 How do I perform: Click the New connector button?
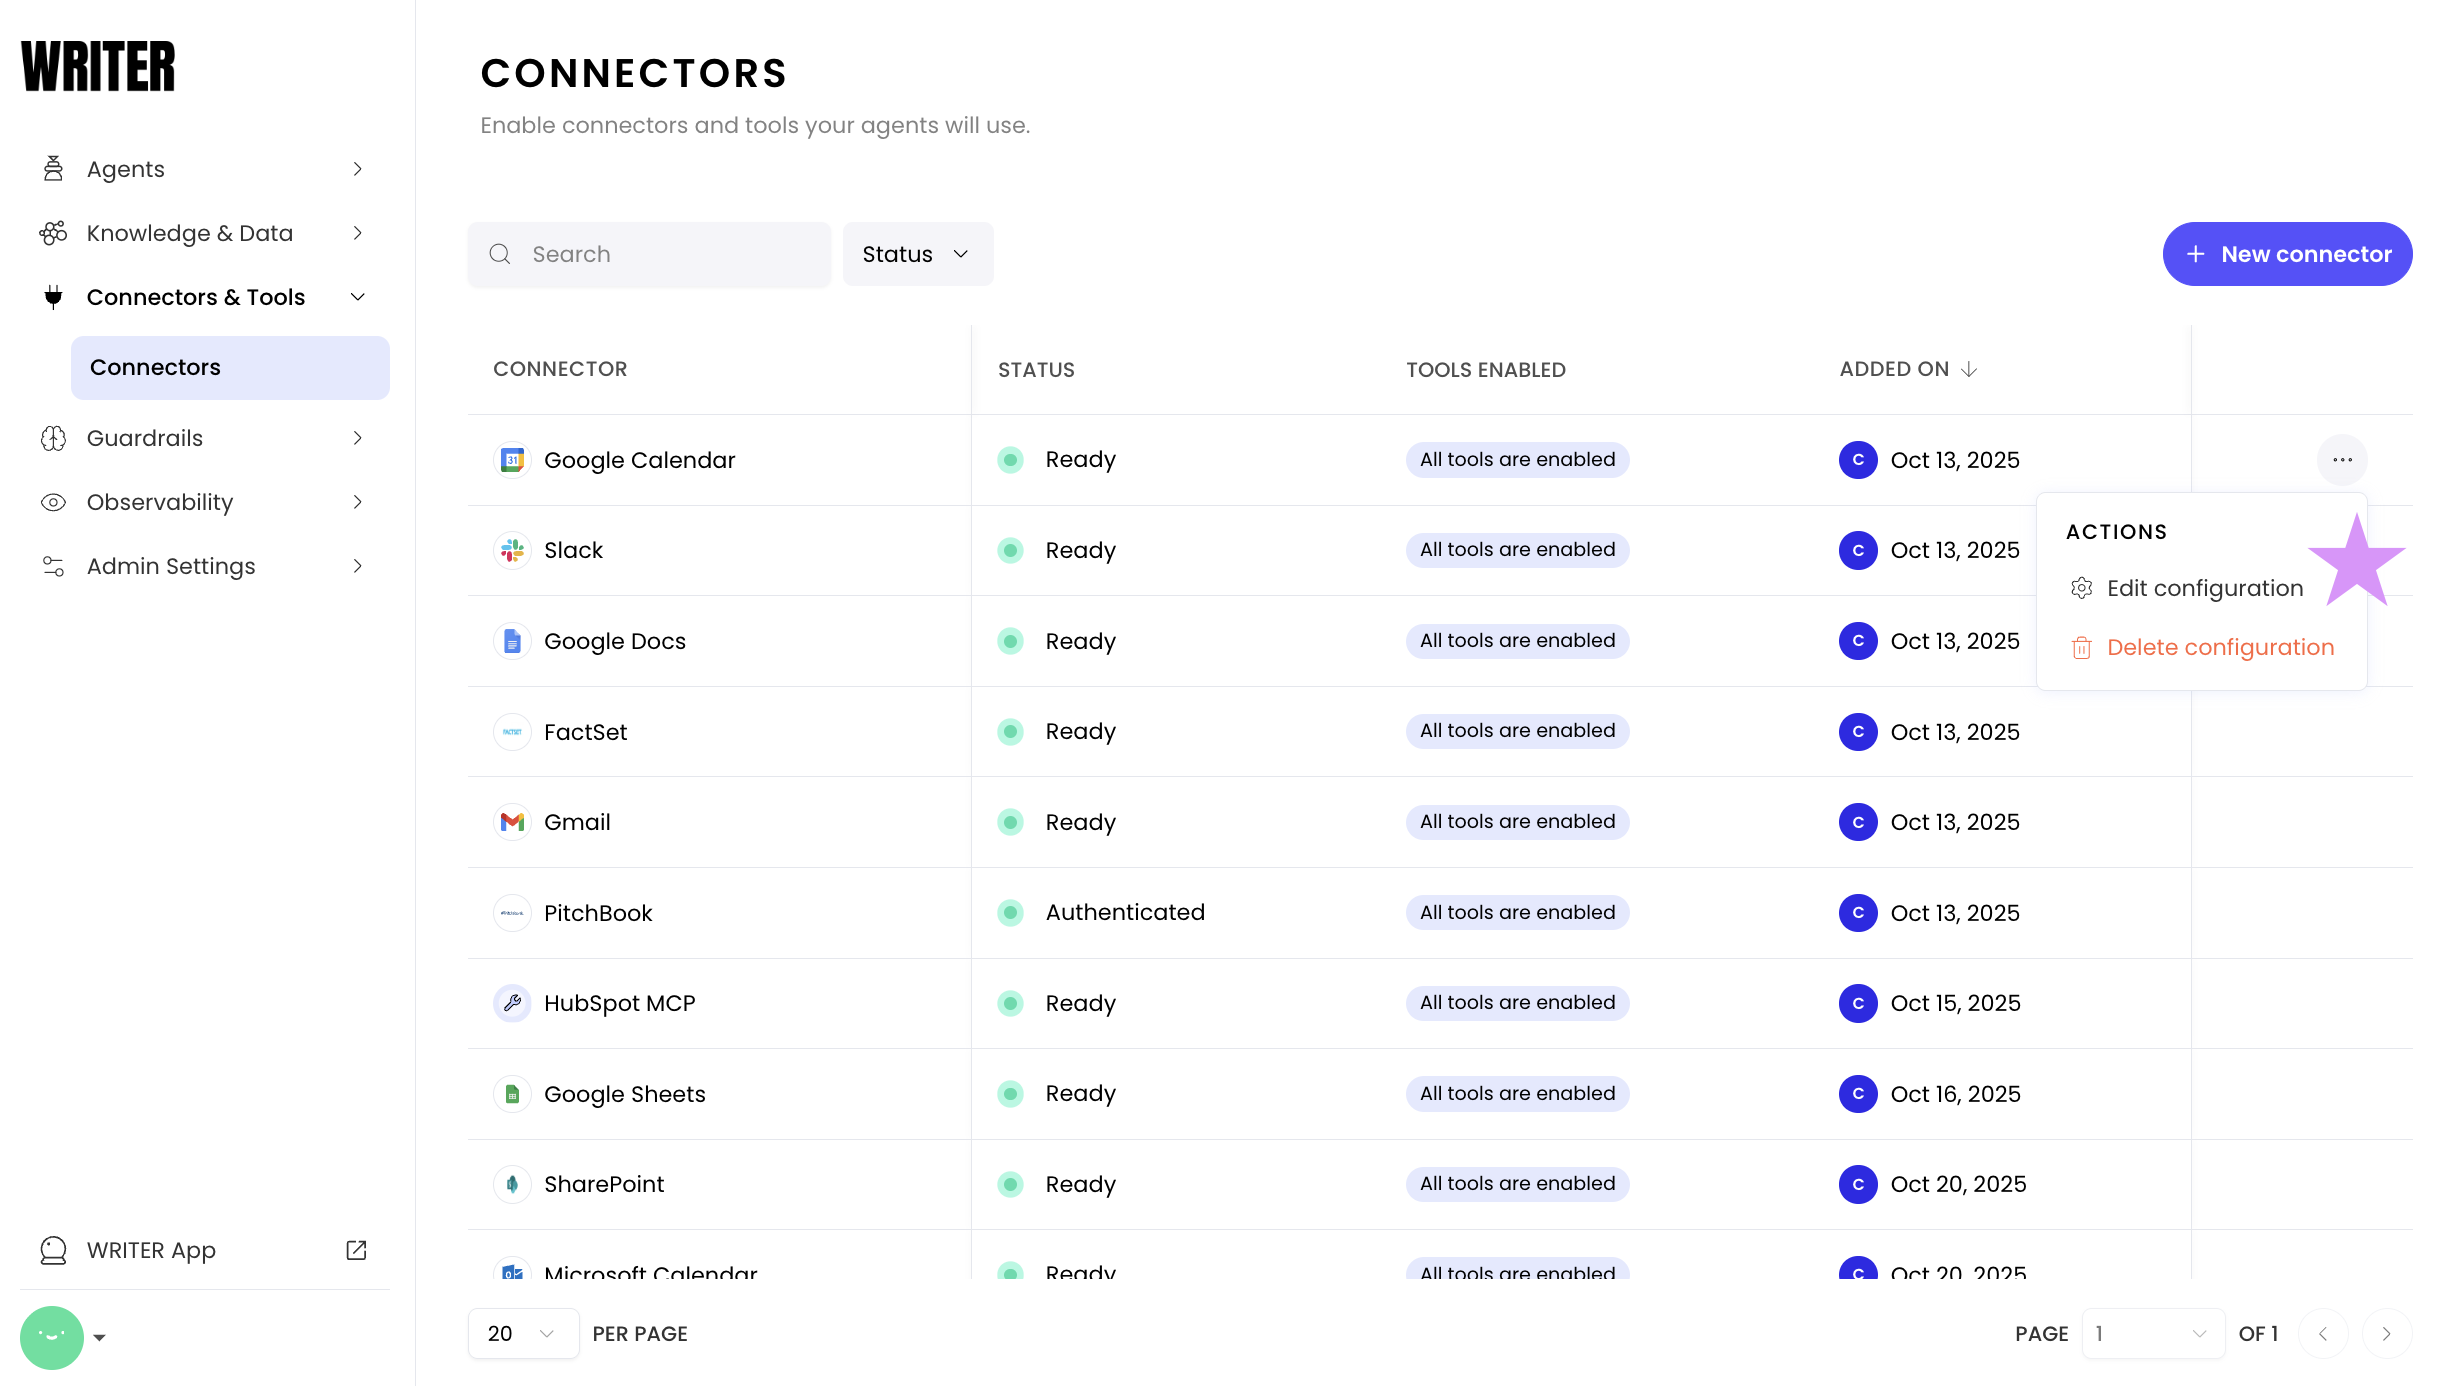2287,254
